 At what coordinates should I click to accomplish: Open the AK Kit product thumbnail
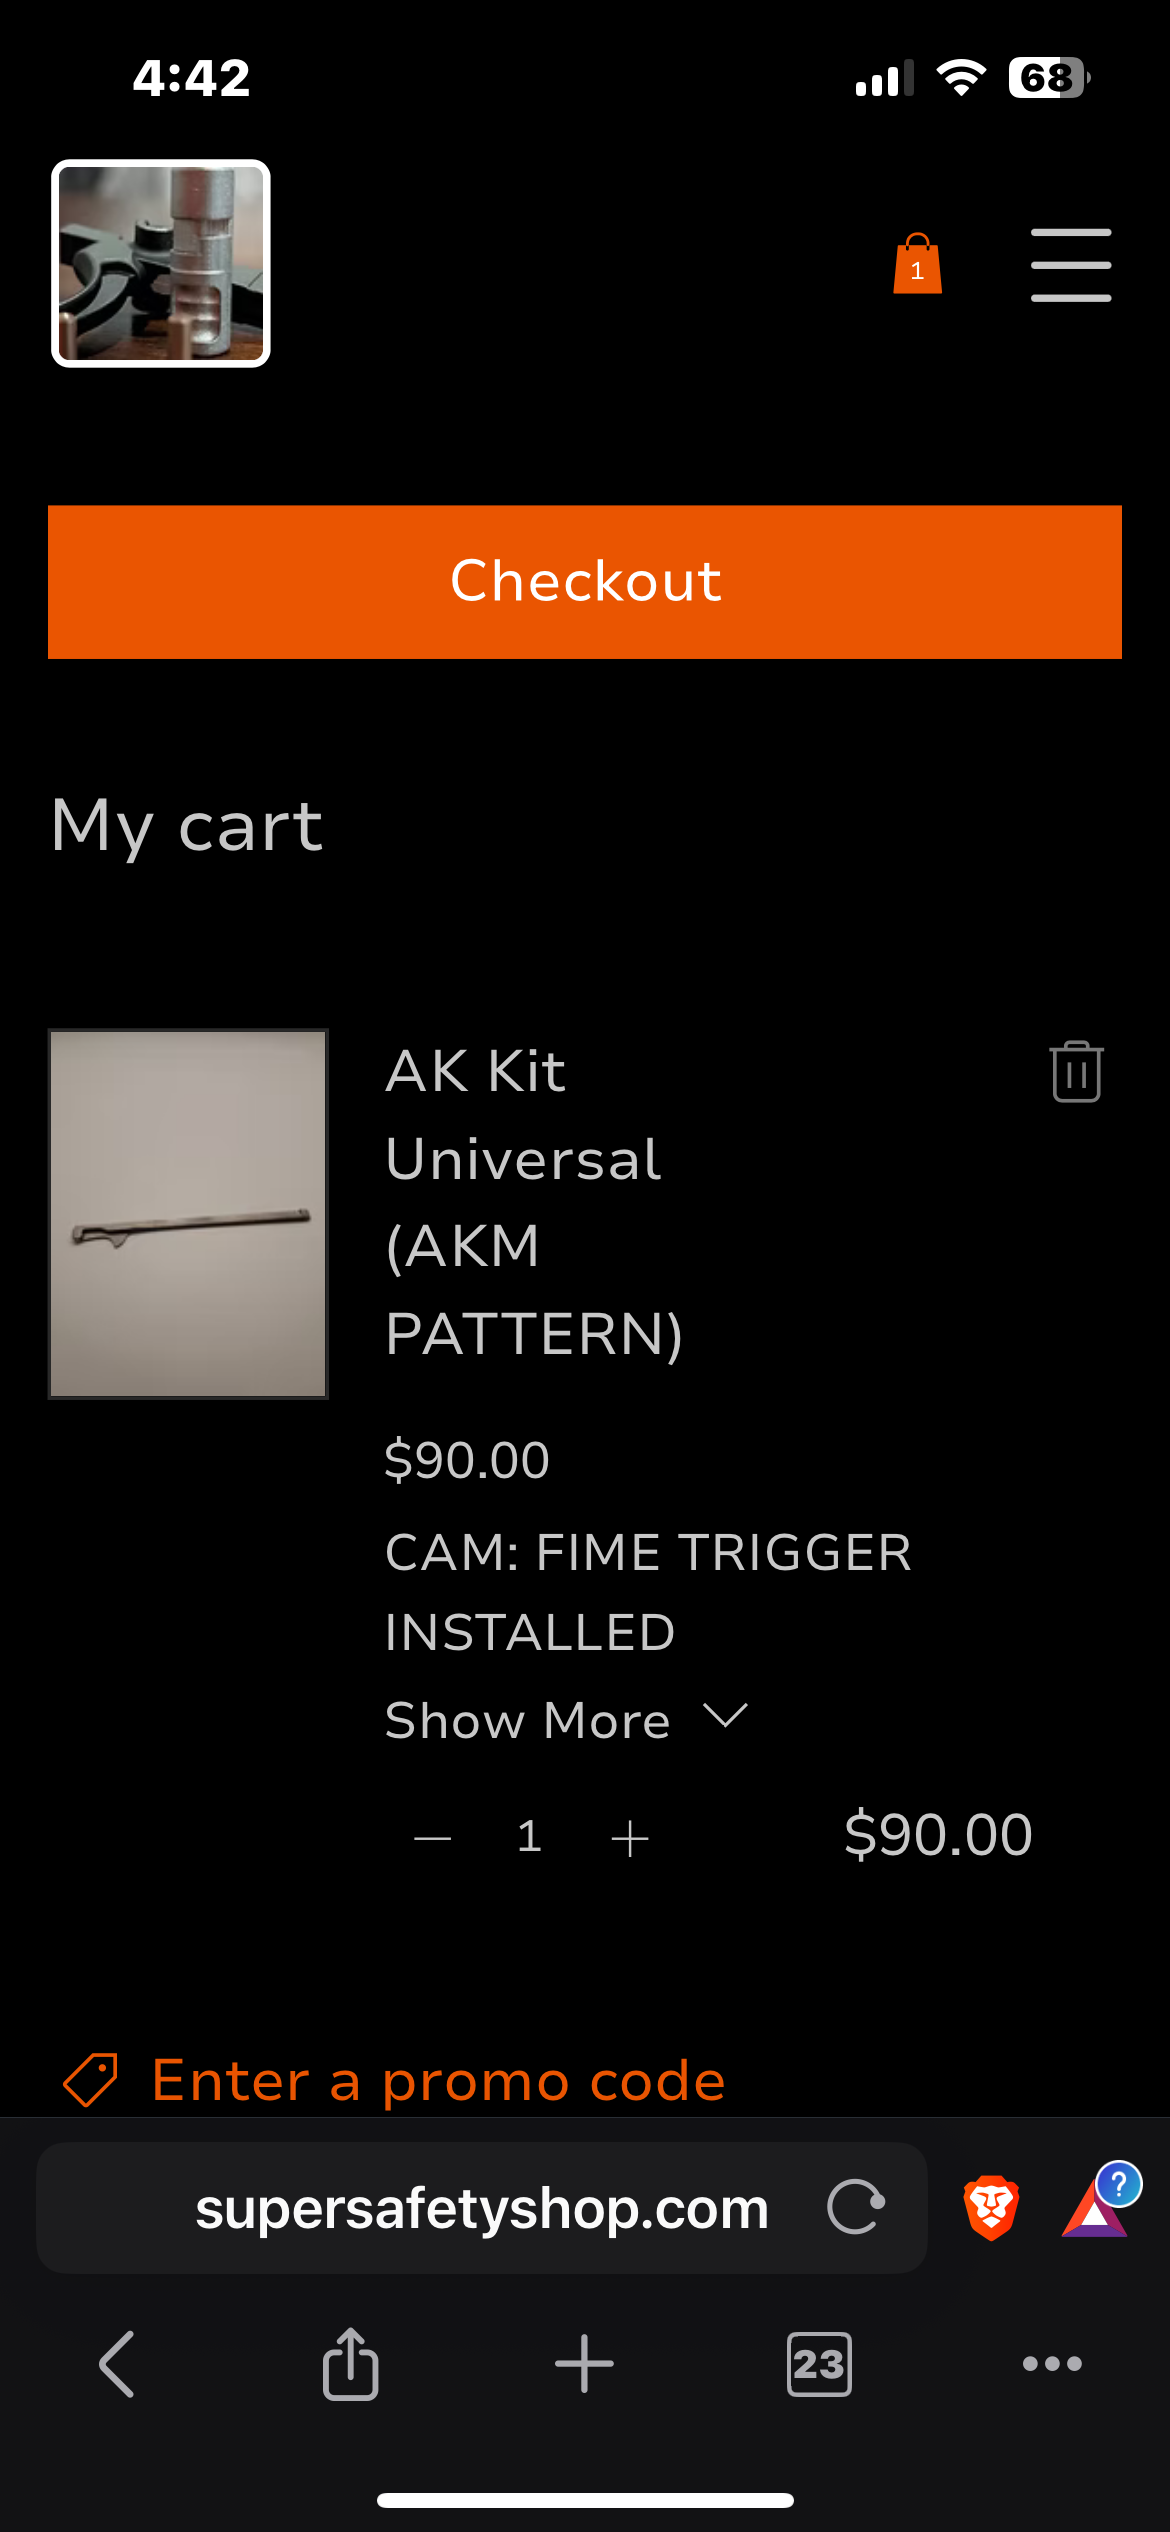click(188, 1213)
